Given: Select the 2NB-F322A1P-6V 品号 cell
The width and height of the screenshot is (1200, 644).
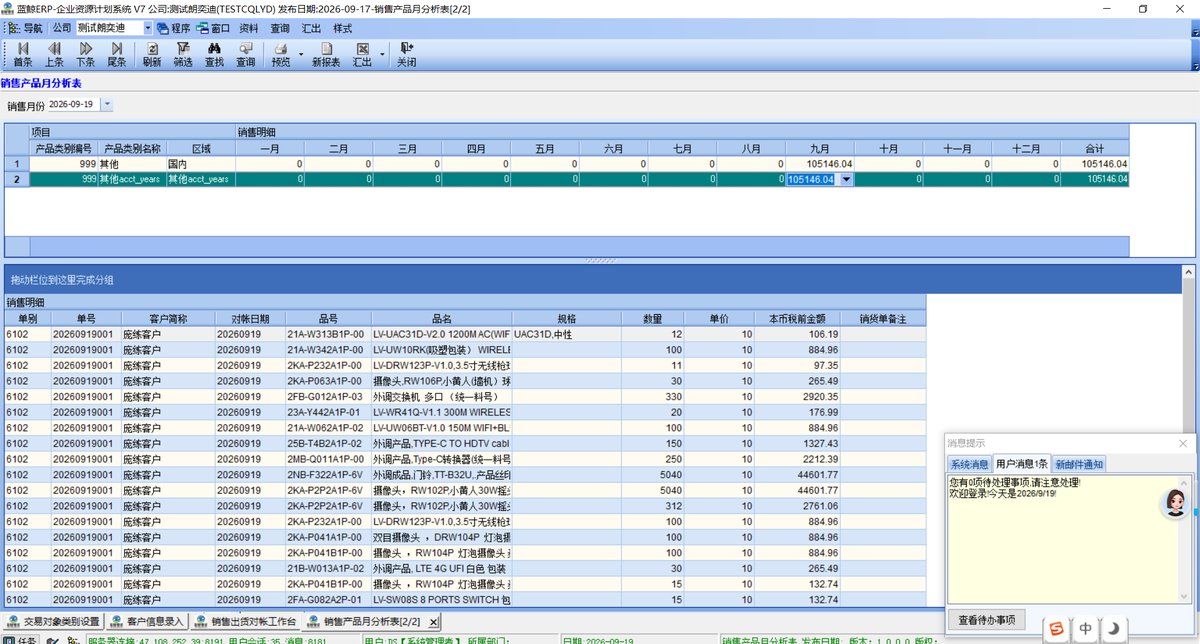Looking at the screenshot, I should 326,474.
